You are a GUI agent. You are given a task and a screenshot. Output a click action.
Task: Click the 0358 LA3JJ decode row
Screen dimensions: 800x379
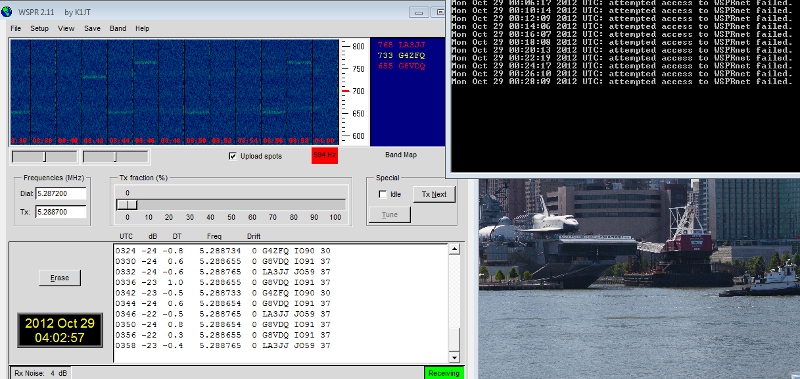click(x=223, y=346)
